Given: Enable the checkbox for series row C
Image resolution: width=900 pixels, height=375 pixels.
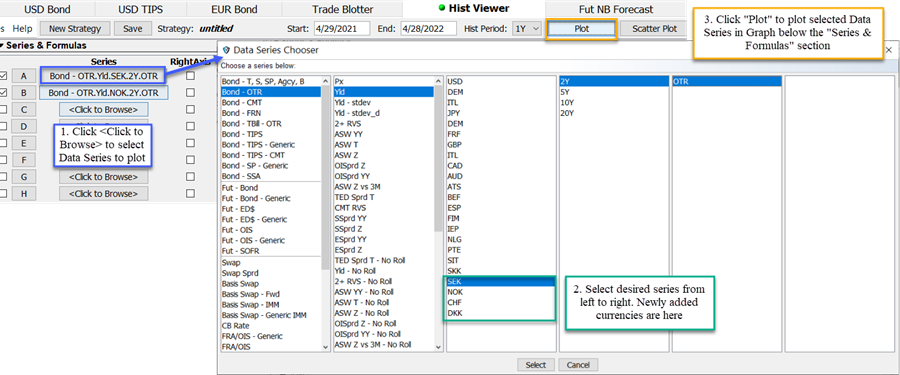Looking at the screenshot, I should tap(4, 109).
